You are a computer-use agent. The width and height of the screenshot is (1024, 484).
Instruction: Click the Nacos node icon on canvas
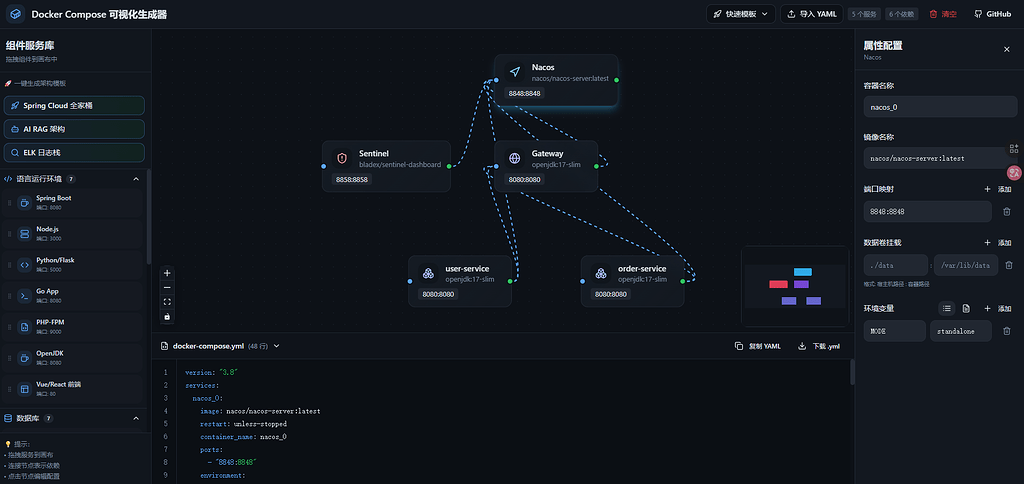[x=515, y=72]
